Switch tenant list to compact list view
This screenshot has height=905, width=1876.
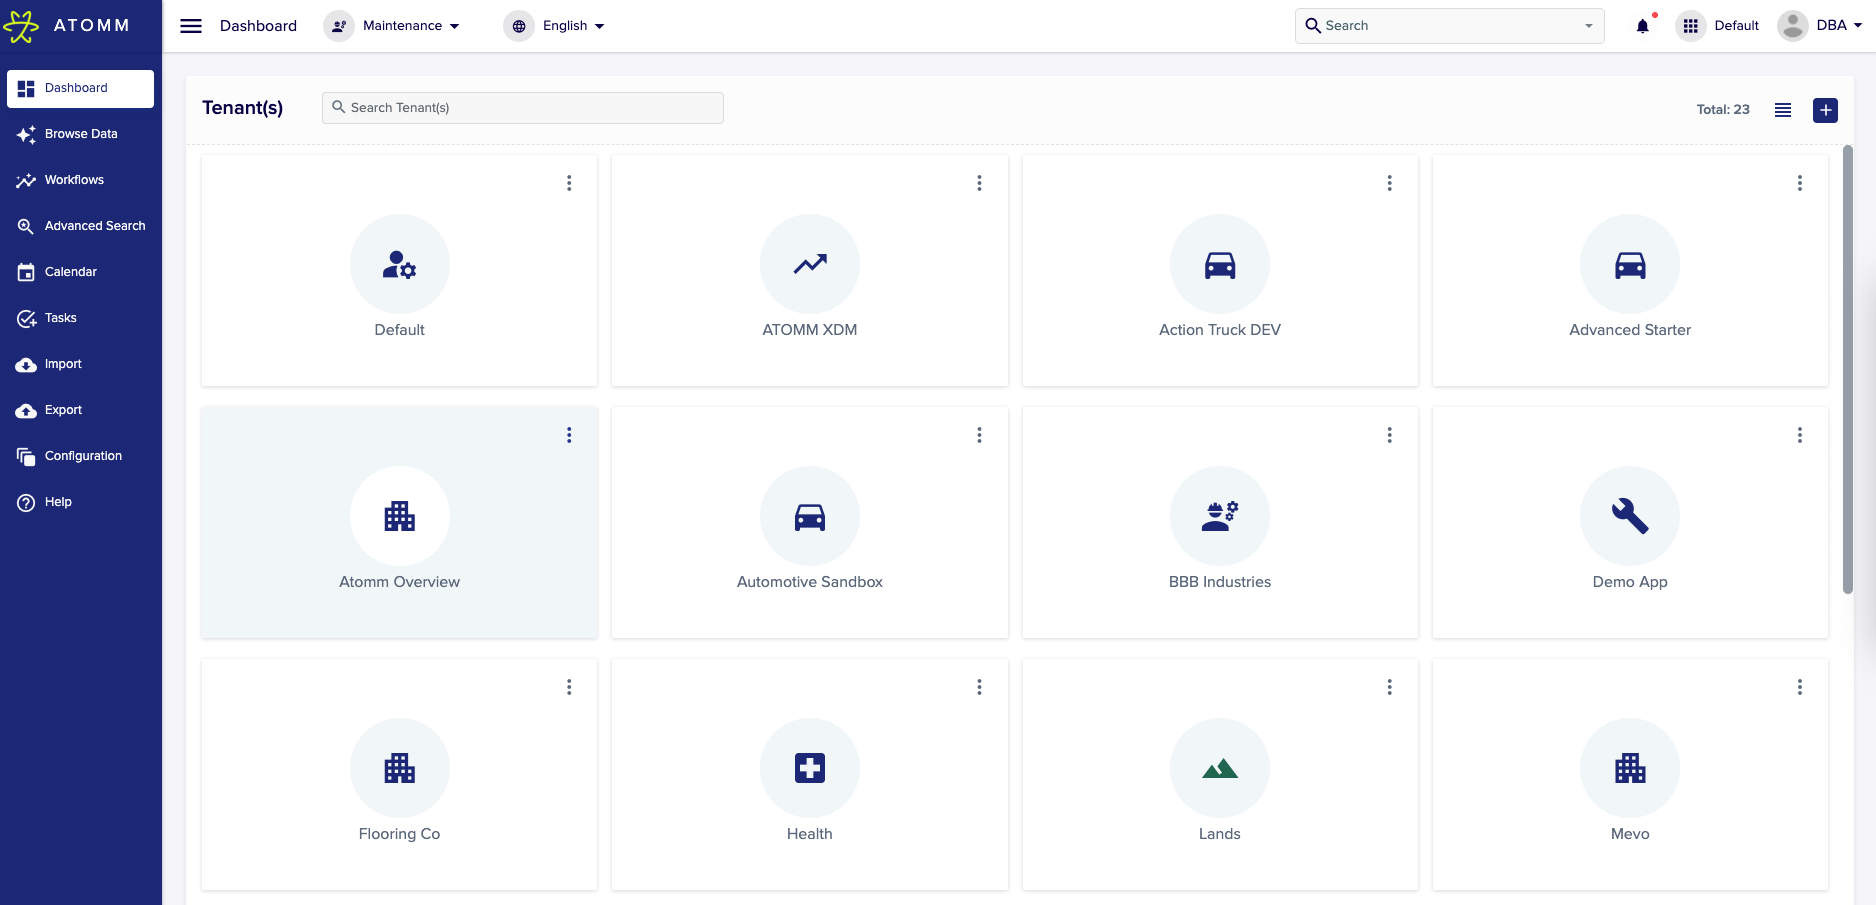coord(1783,110)
